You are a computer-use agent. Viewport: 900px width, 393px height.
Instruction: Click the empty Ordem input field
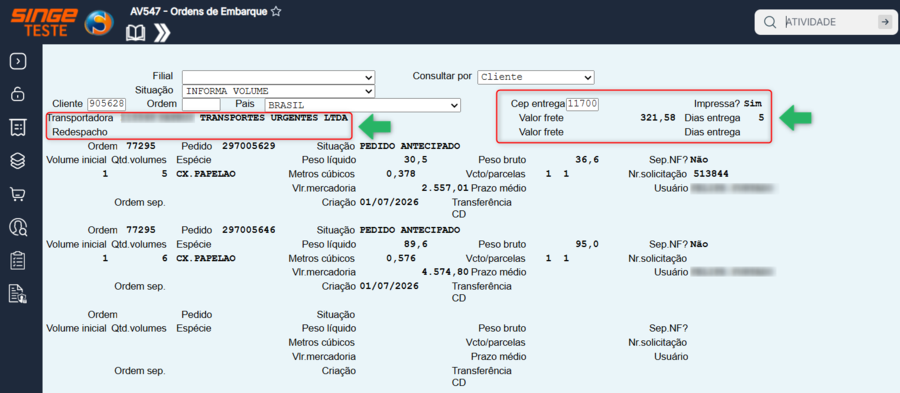pos(201,104)
